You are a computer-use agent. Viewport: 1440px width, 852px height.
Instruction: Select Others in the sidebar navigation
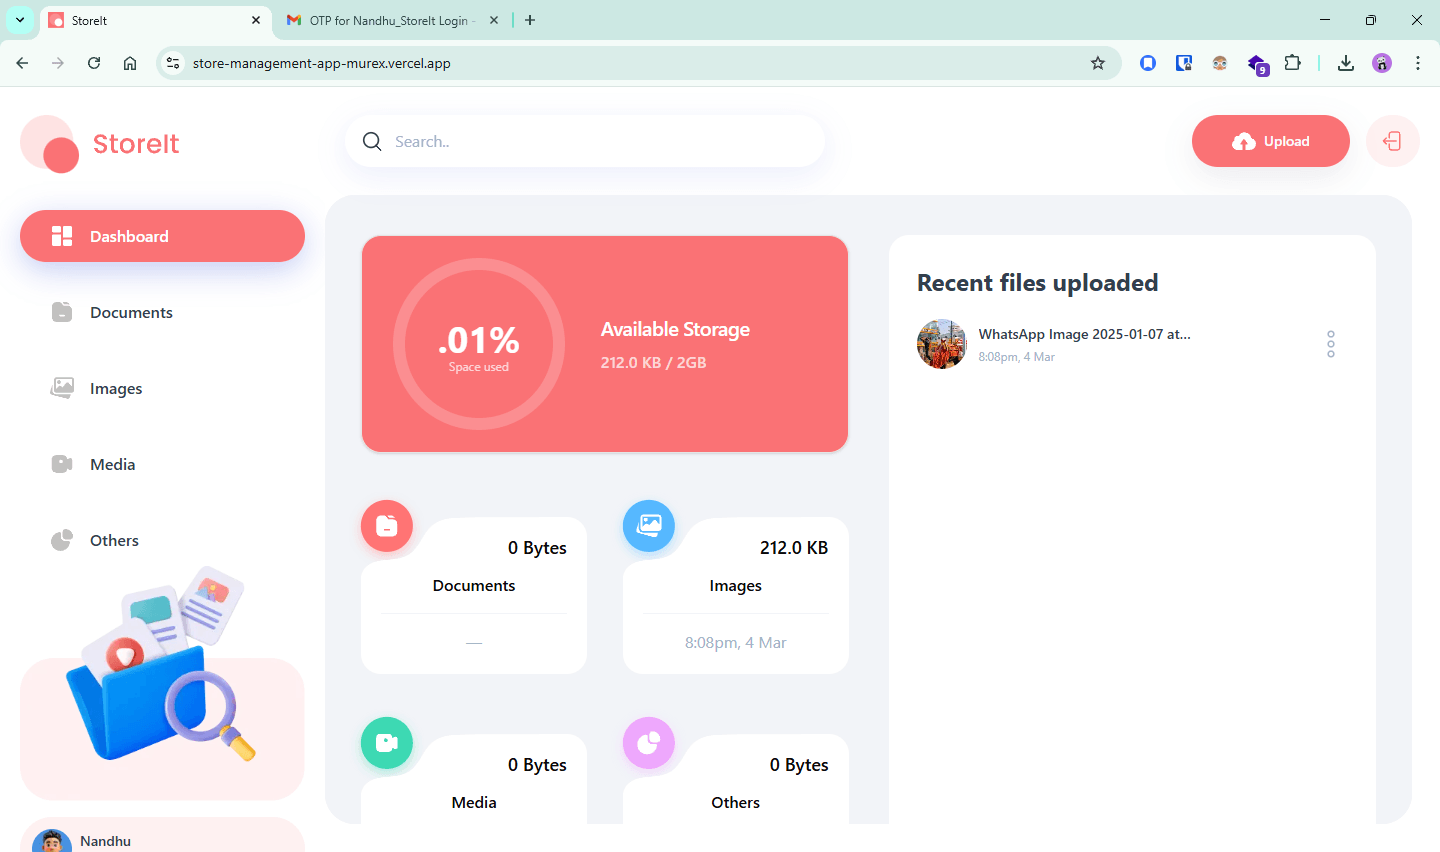[114, 540]
